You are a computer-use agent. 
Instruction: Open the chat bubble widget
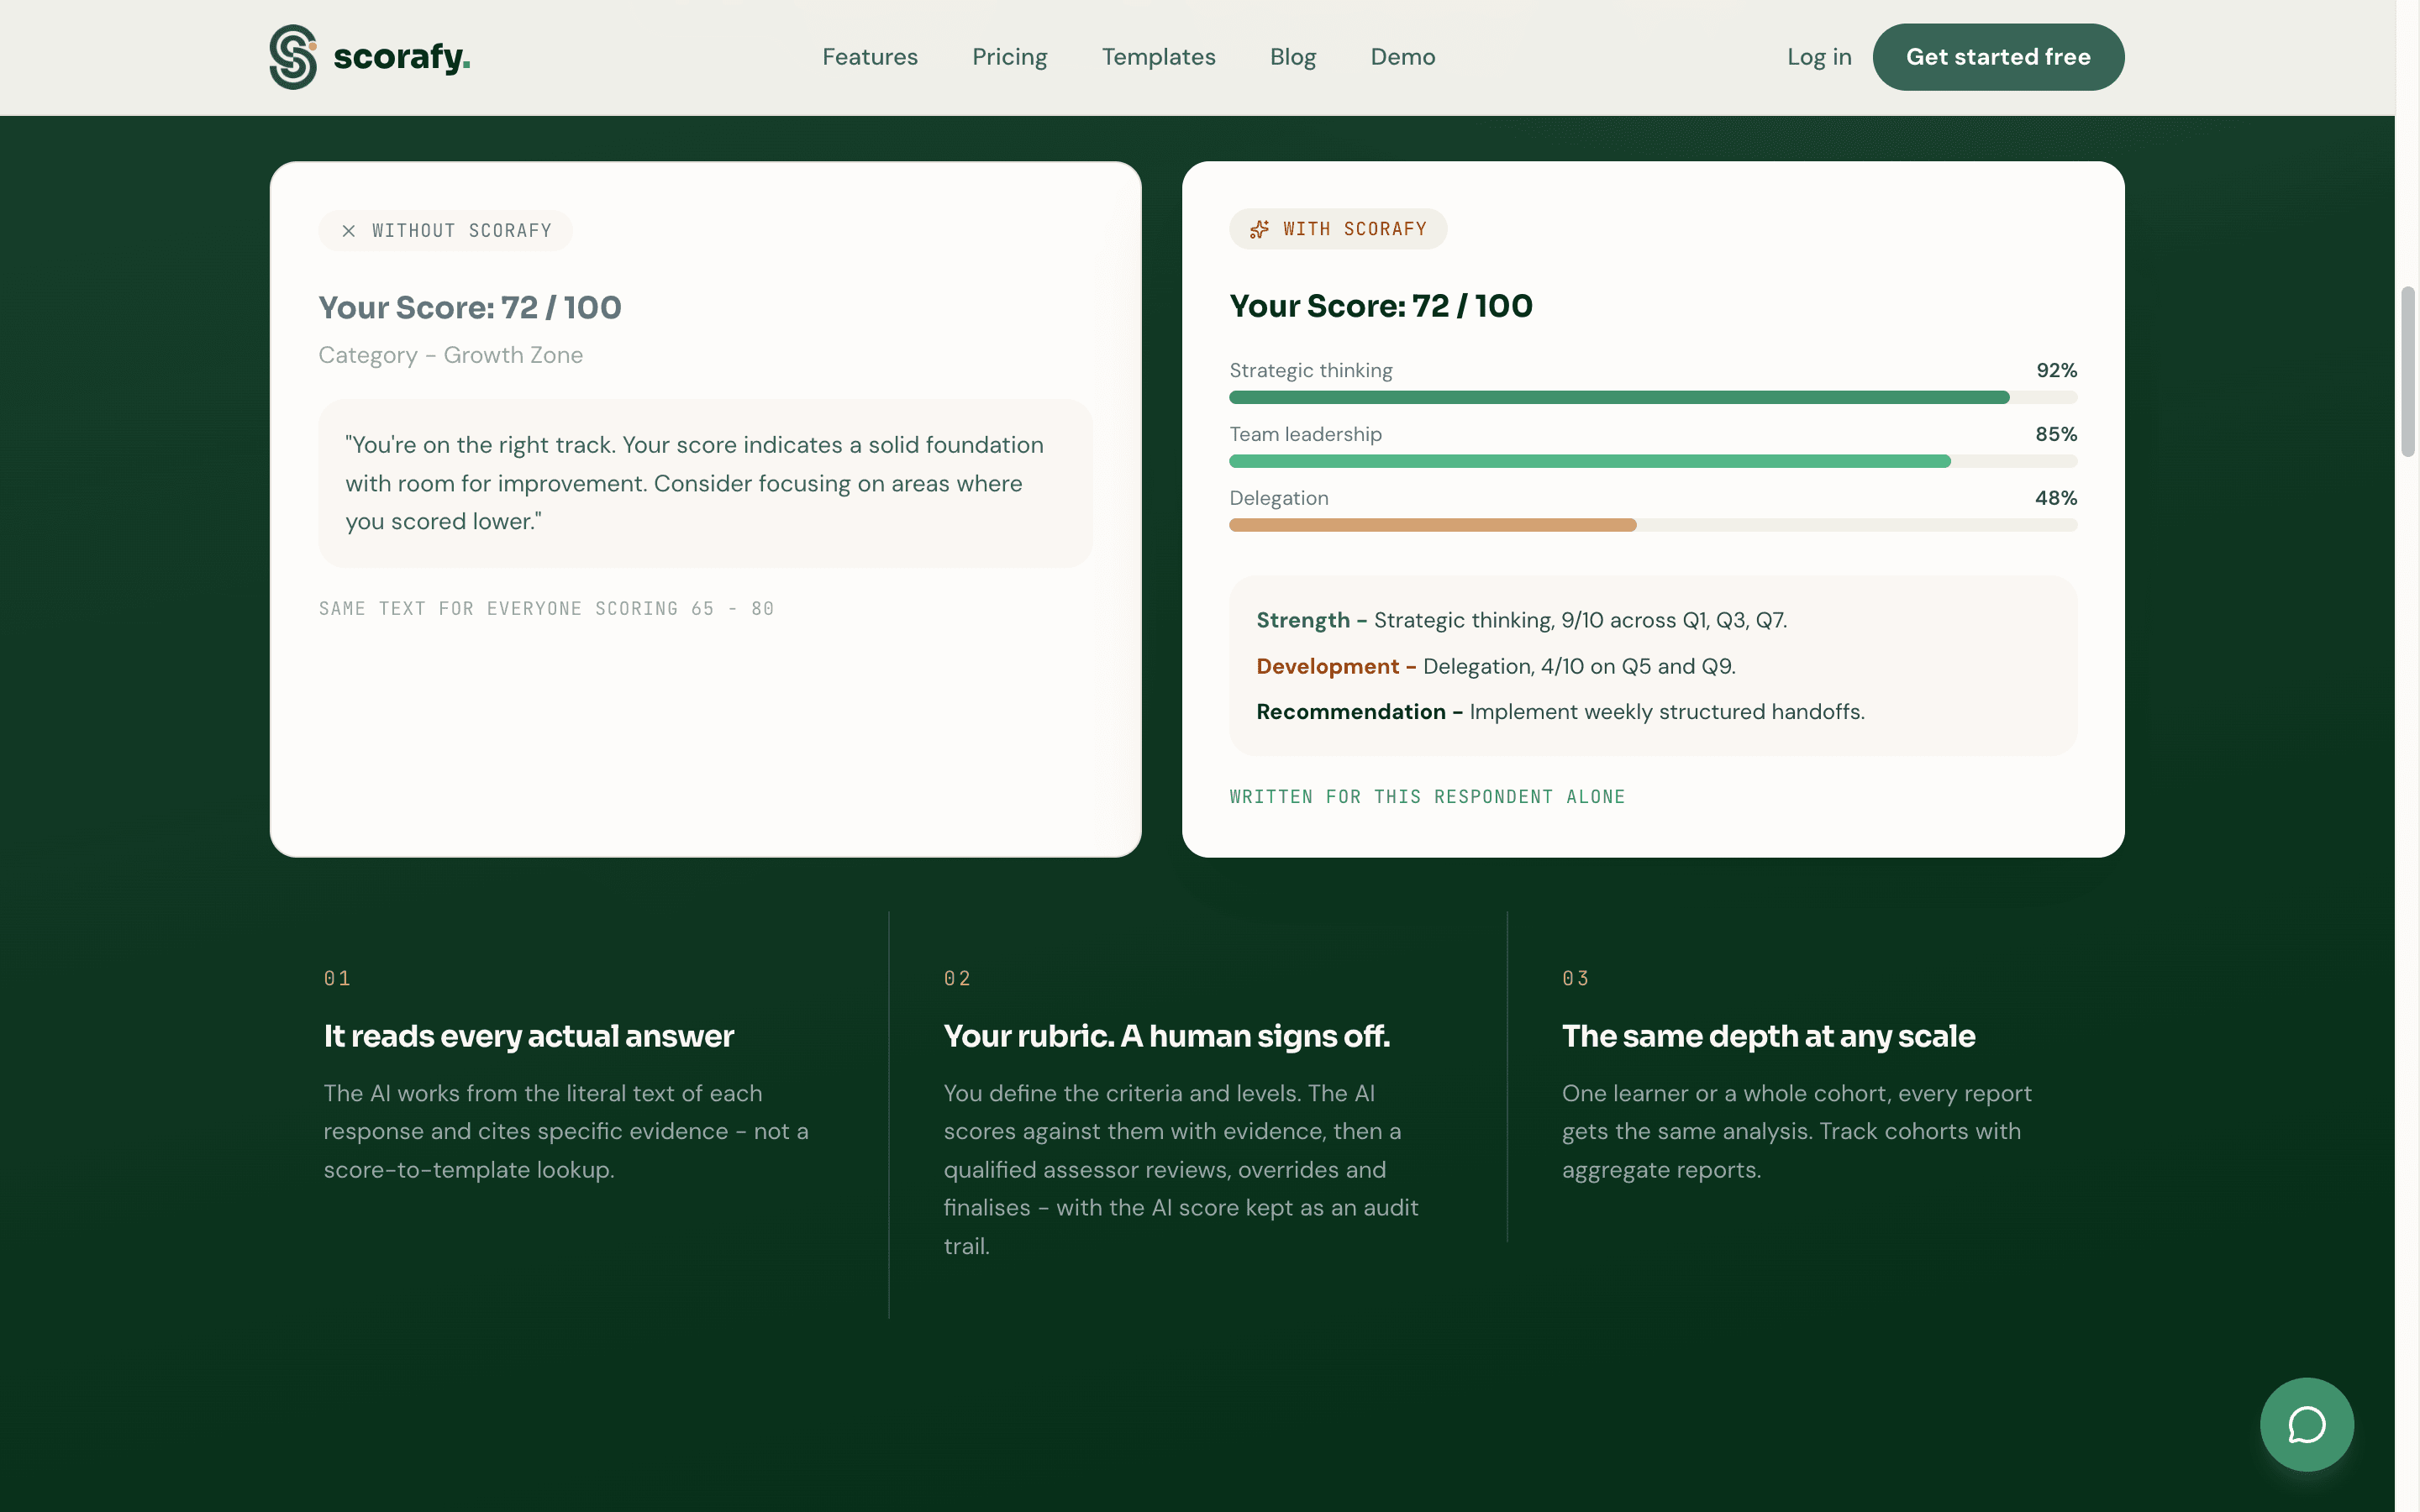click(2306, 1424)
